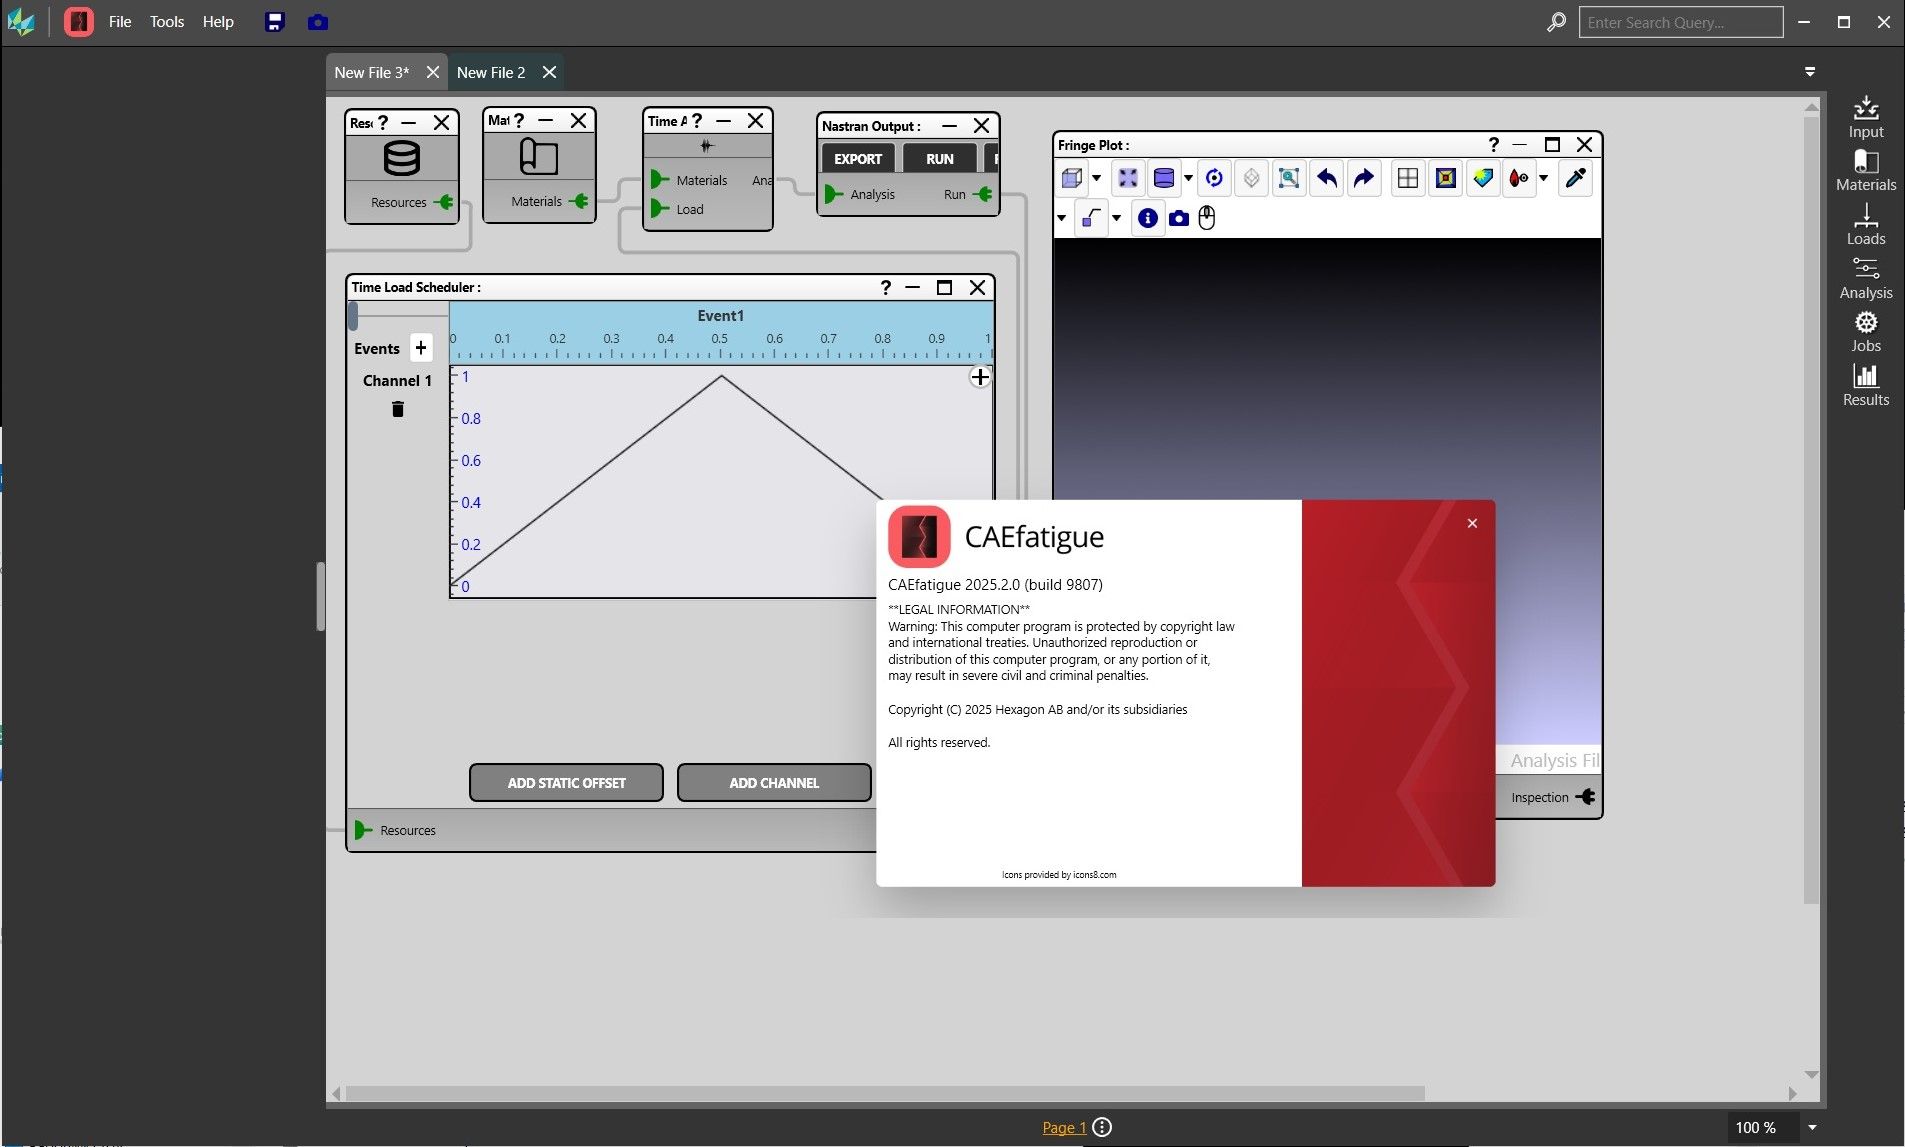Click the info icon in Fringe Plot toolbar
Viewport: 1905px width, 1147px height.
[x=1147, y=218]
